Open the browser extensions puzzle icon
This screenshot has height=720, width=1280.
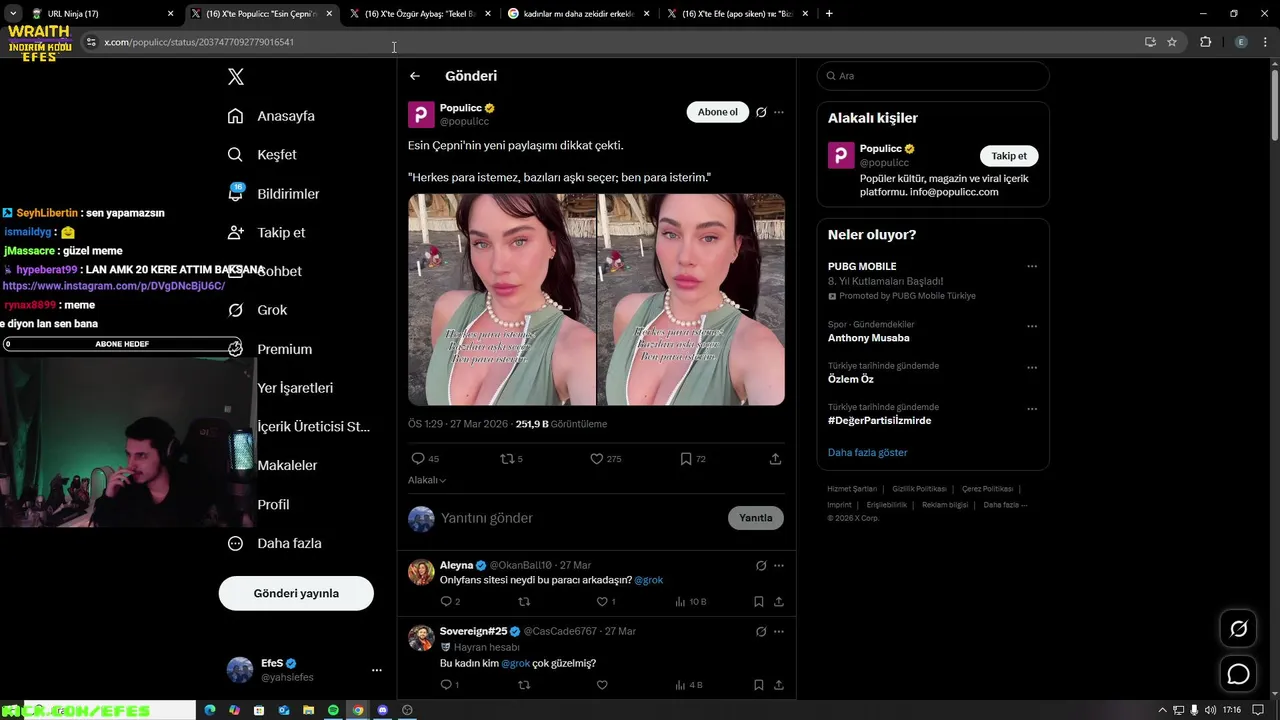1205,42
